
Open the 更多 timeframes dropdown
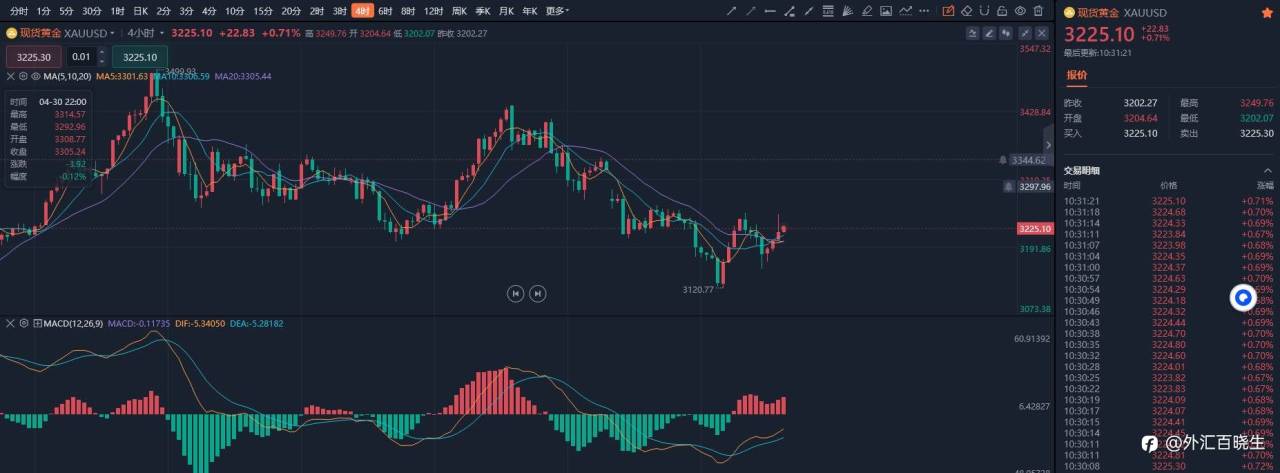click(558, 11)
